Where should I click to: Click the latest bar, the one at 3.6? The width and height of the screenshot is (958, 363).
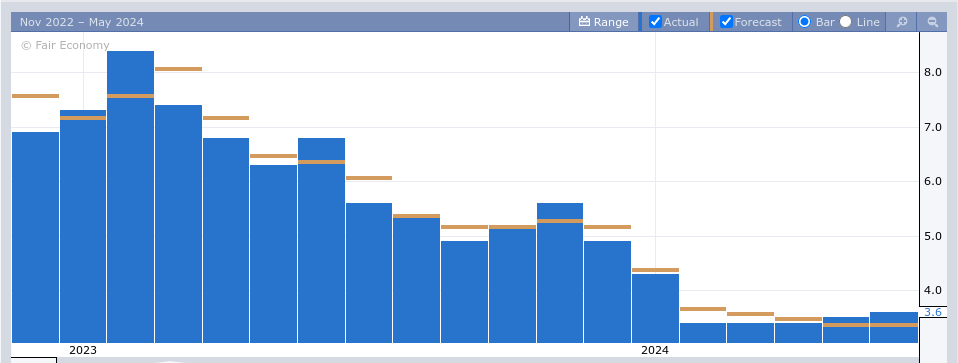click(x=893, y=327)
